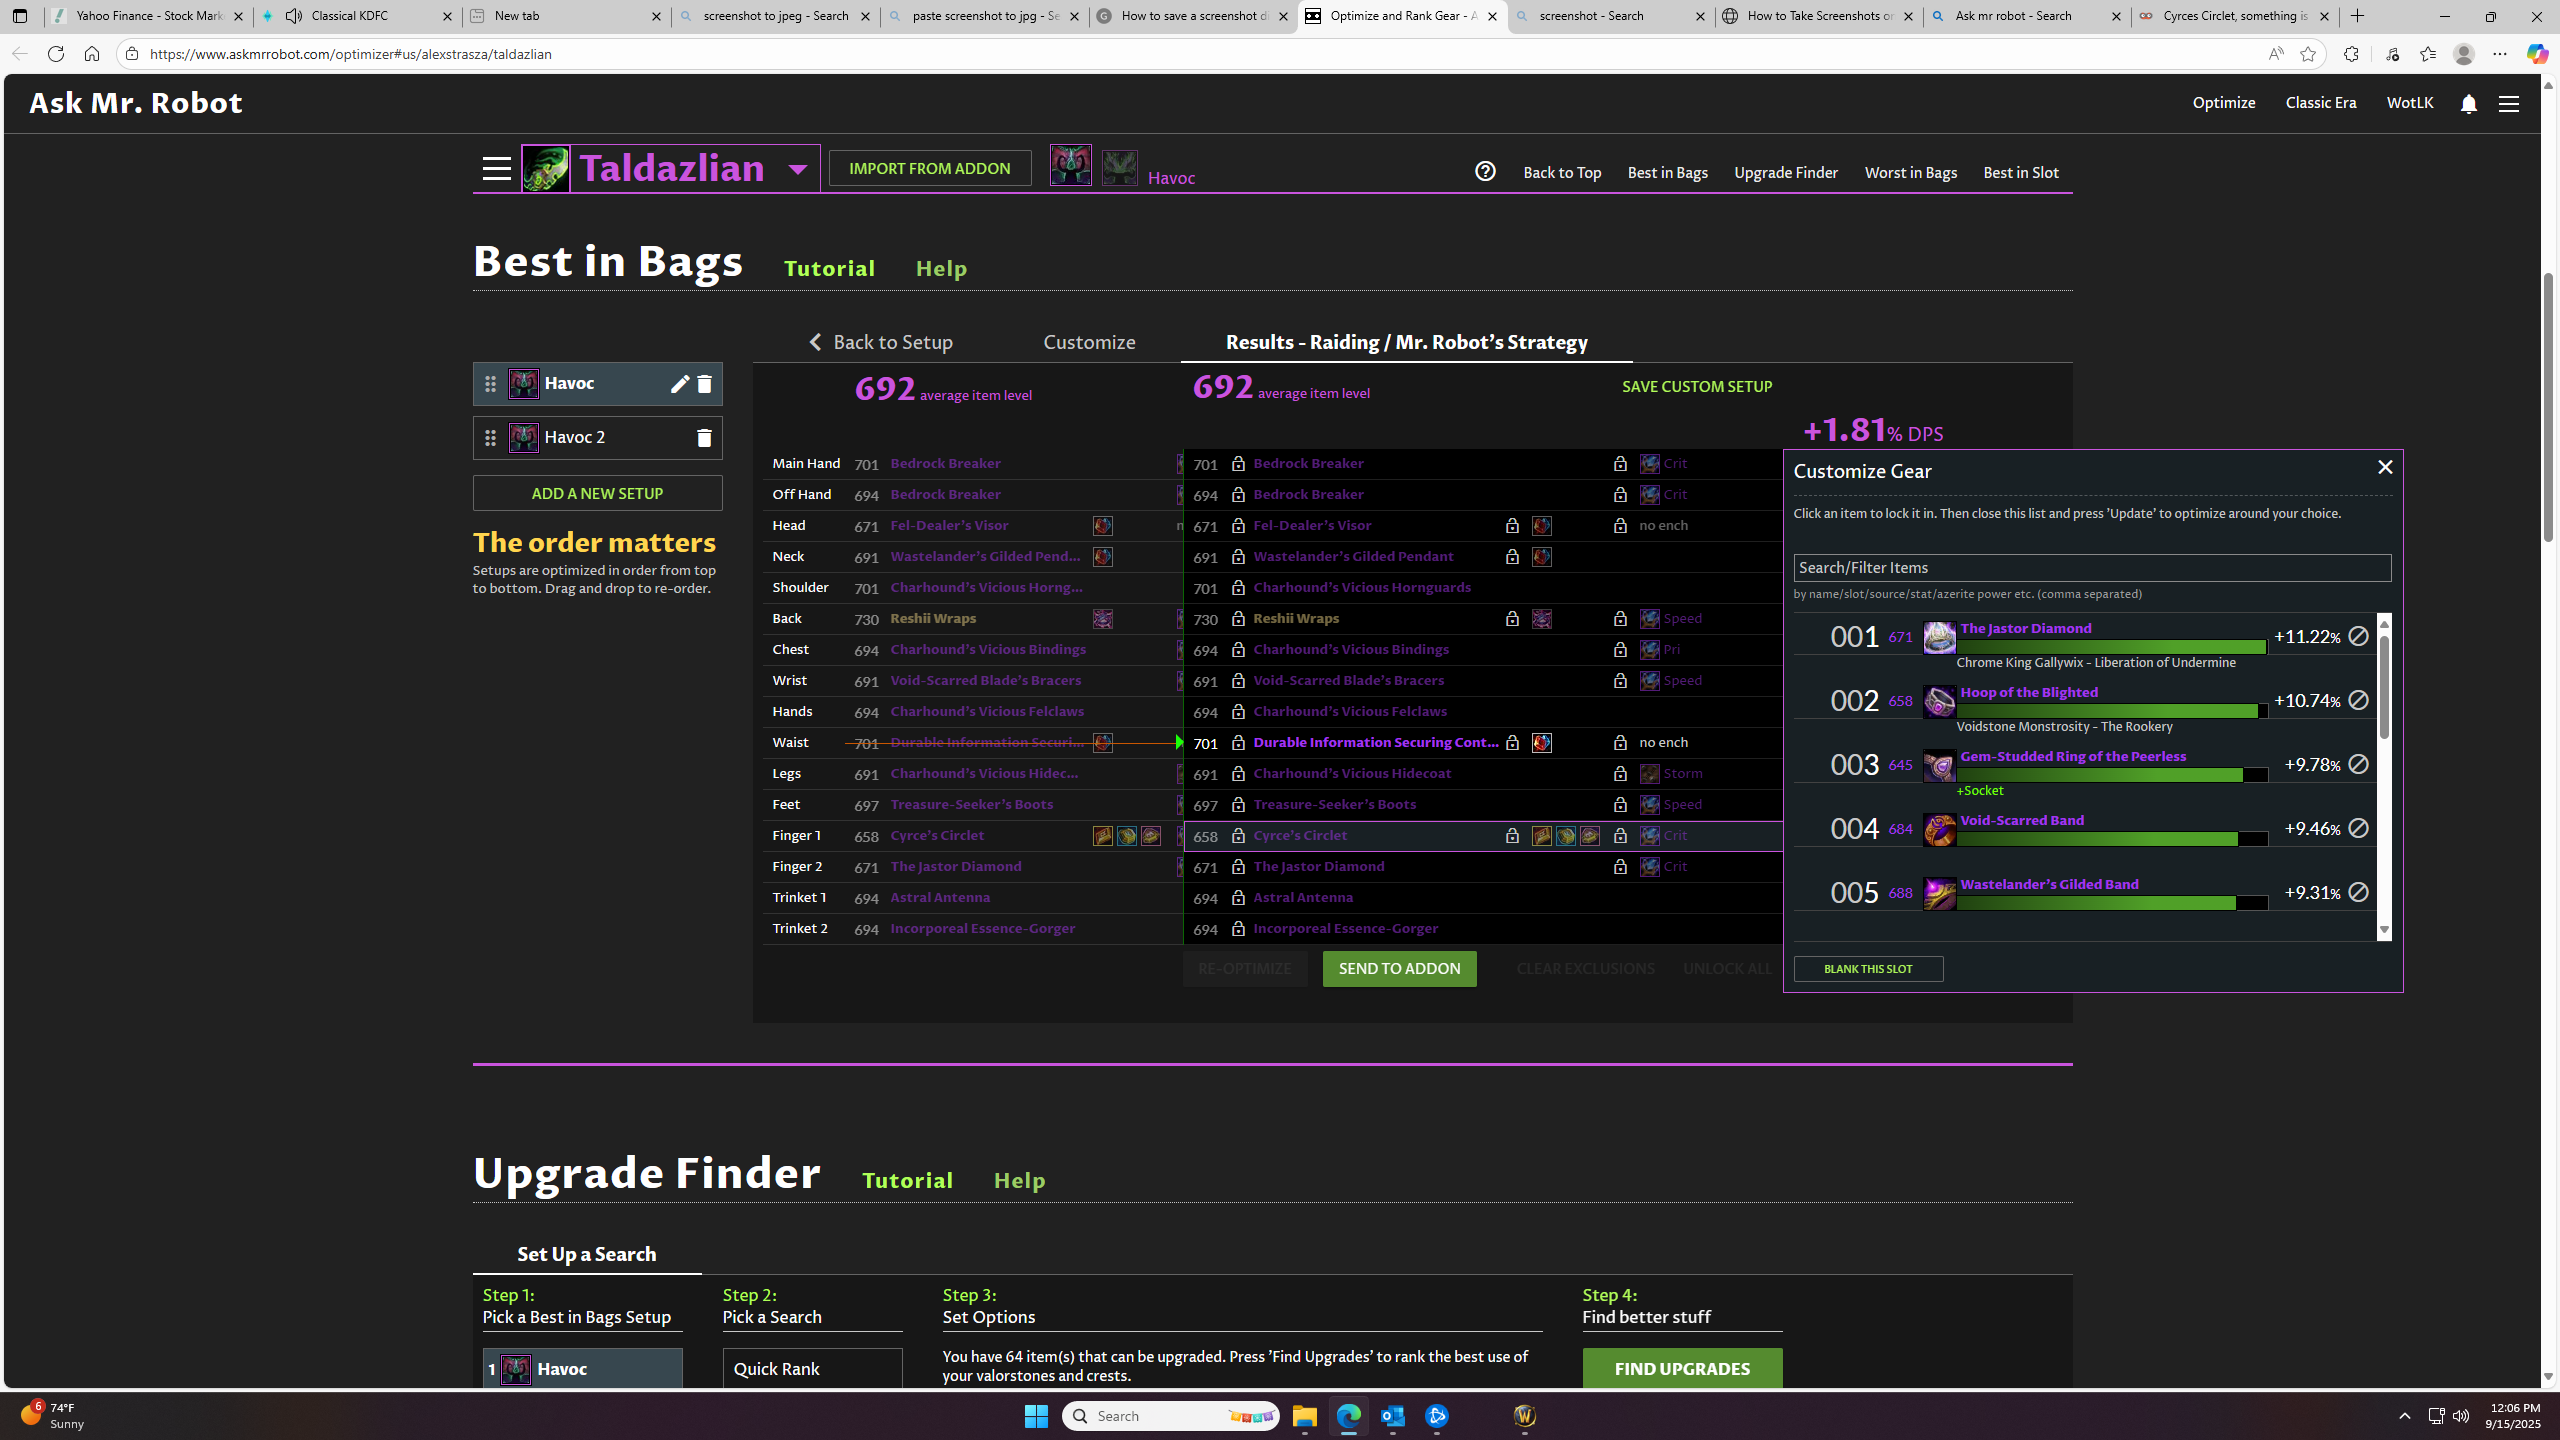This screenshot has width=2560, height=1440.
Task: Edit the Havoc setup with pencil icon
Action: tap(679, 384)
